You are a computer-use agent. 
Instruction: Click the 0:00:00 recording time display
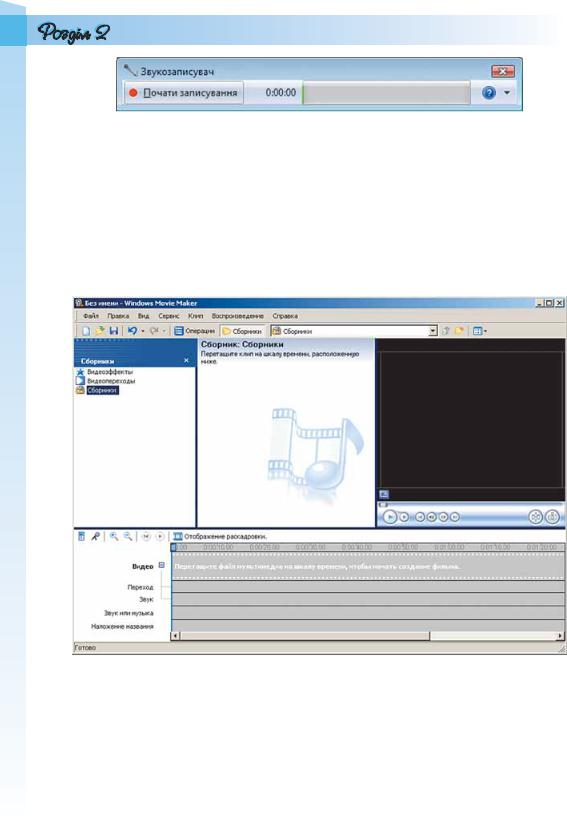click(x=280, y=93)
